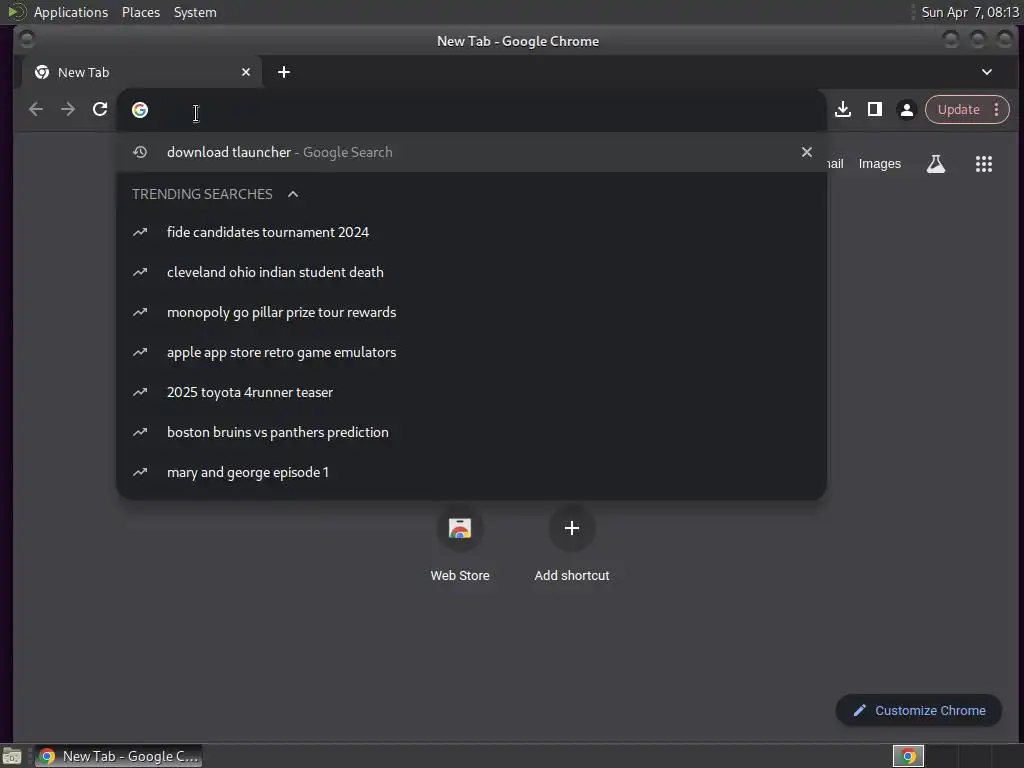Choose mary and george episode 1 suggestion
The image size is (1024, 768).
(472, 472)
